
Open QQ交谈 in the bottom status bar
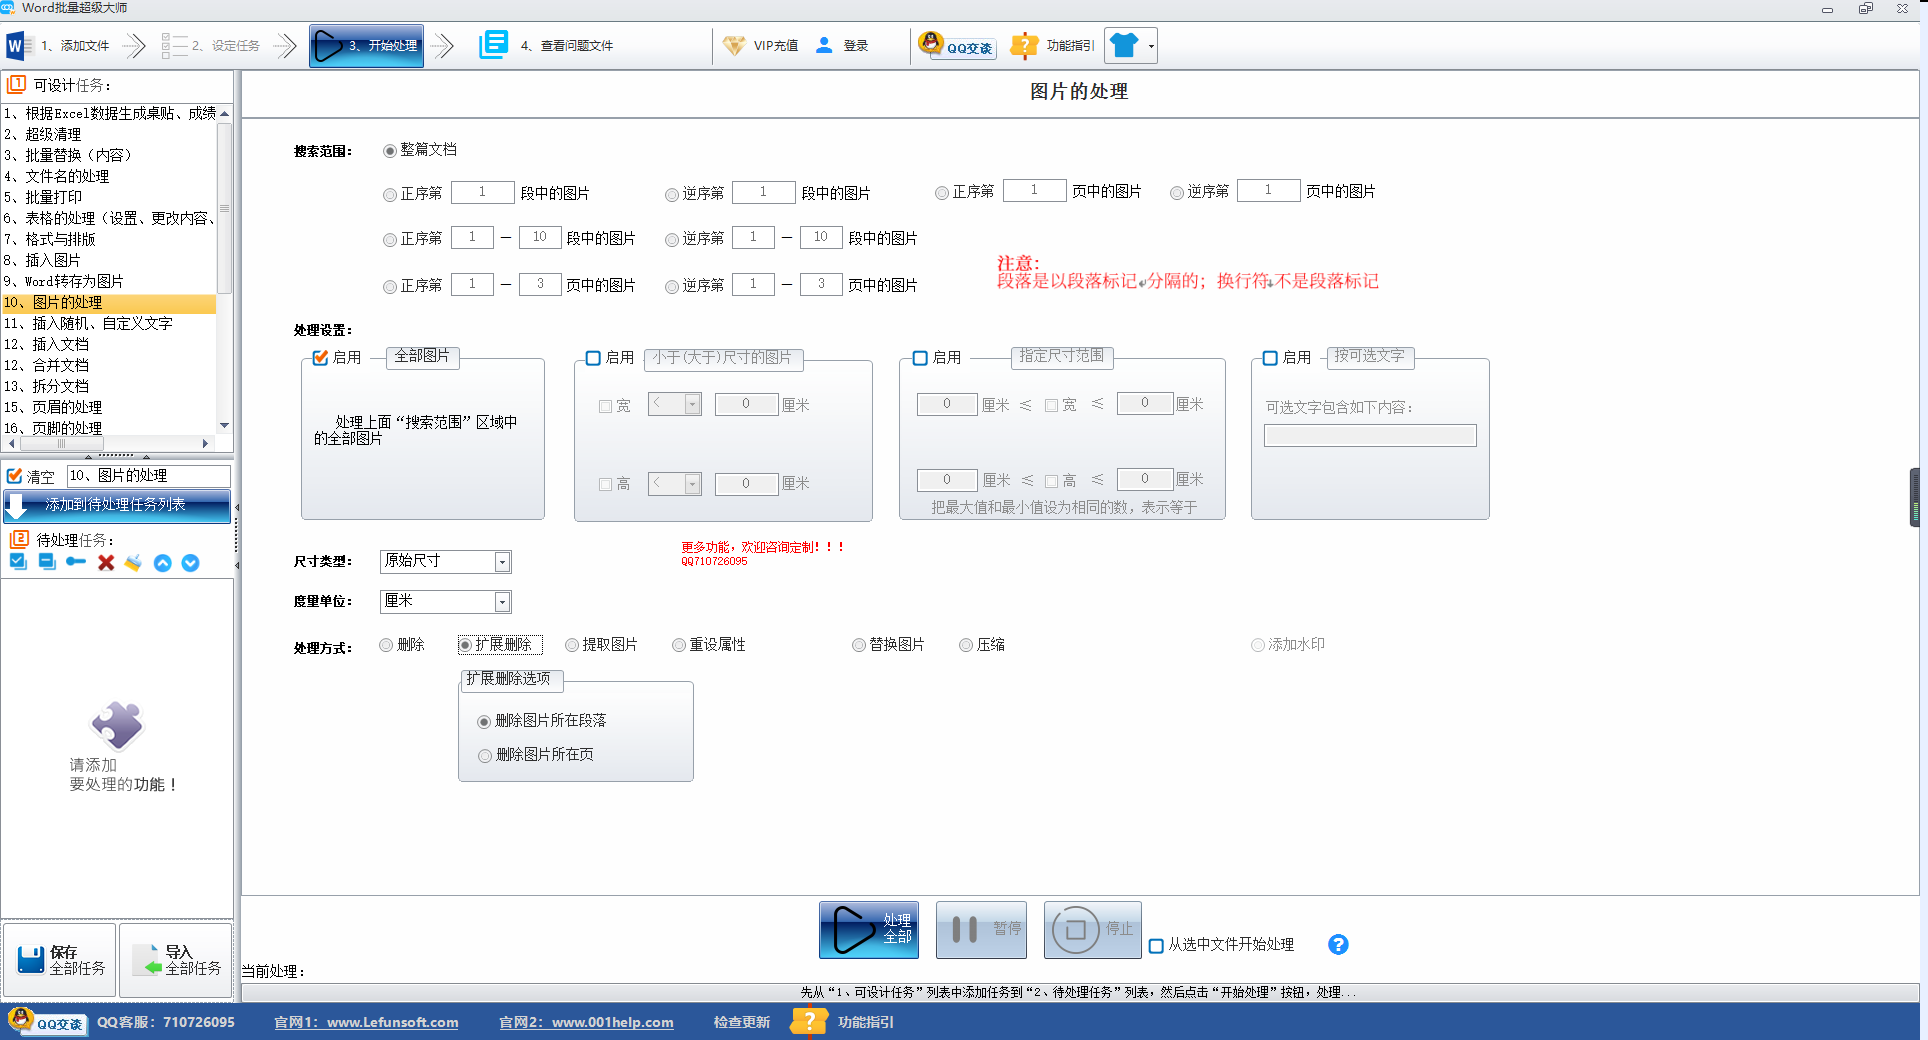46,1022
